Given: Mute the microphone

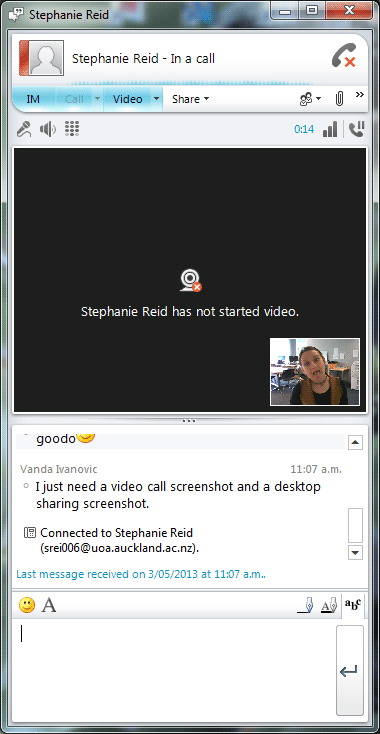Looking at the screenshot, I should (24, 129).
